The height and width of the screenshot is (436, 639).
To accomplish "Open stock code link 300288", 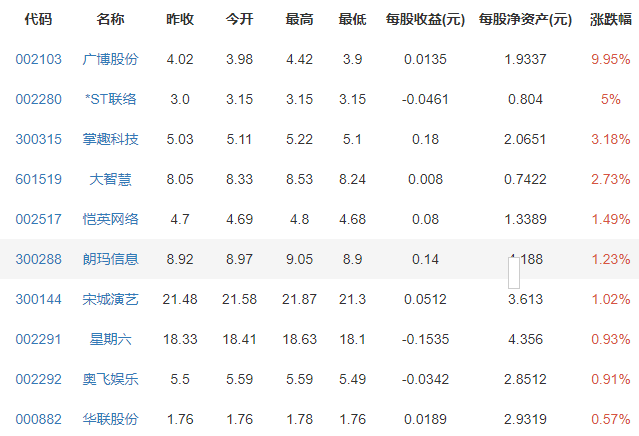I will 38,259.
